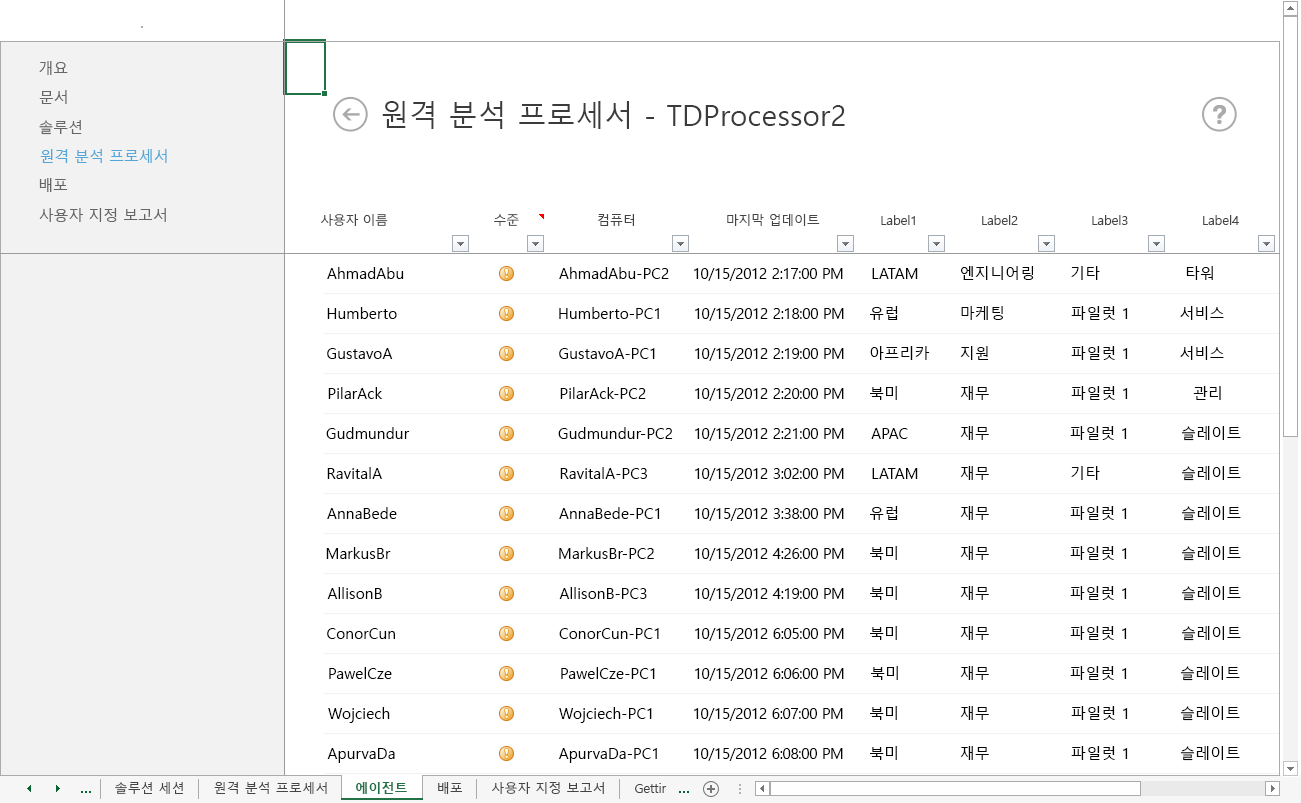1301x803 pixels.
Task: Click warning icon in Gudmundur row
Action: click(506, 433)
